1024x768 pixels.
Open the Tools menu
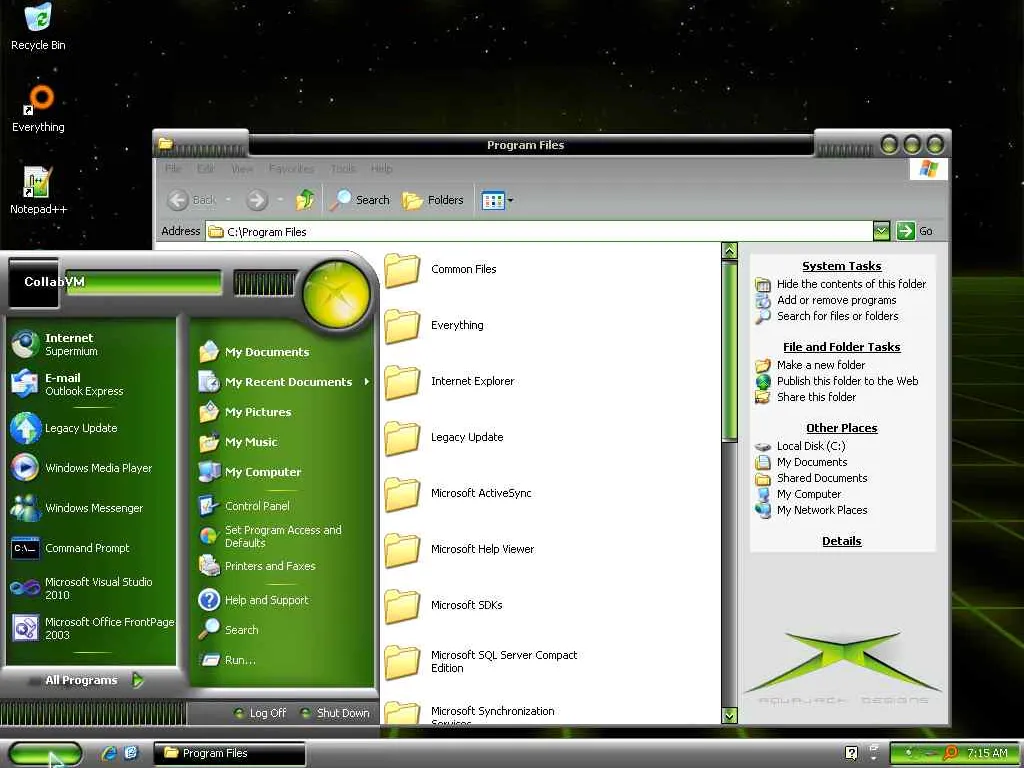343,168
